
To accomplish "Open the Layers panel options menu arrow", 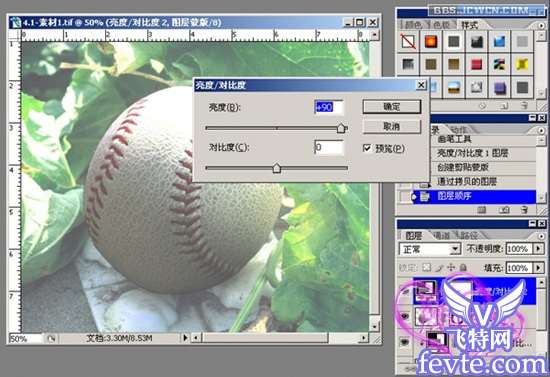I will click(x=541, y=235).
